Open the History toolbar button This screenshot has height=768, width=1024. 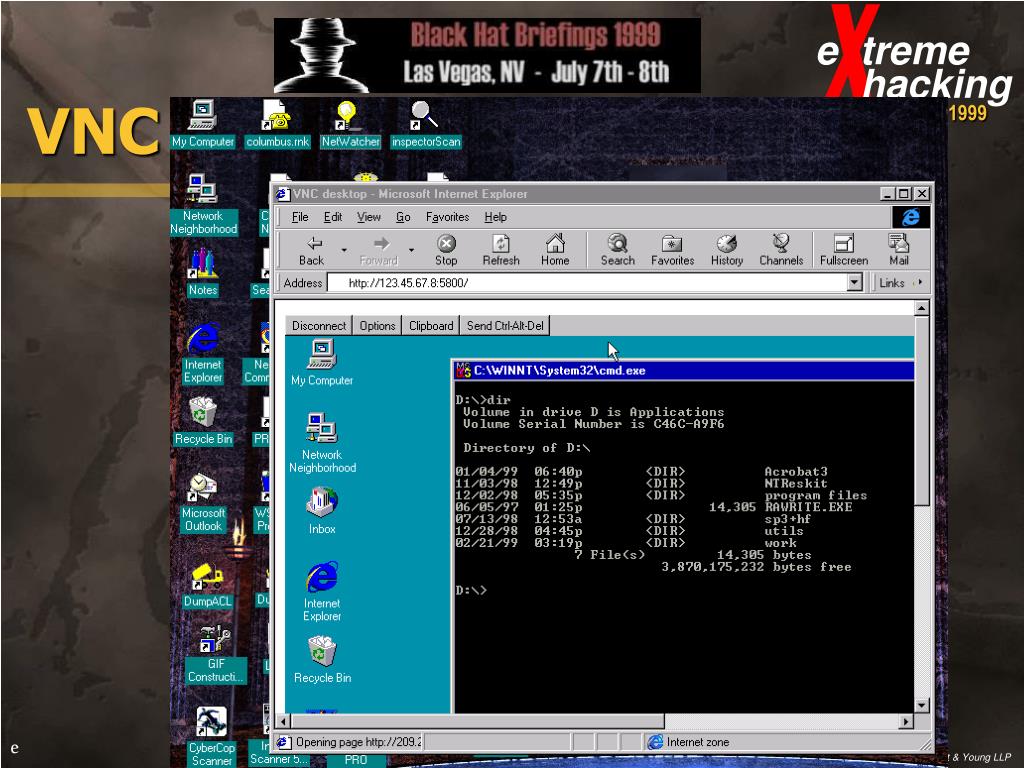[x=727, y=250]
